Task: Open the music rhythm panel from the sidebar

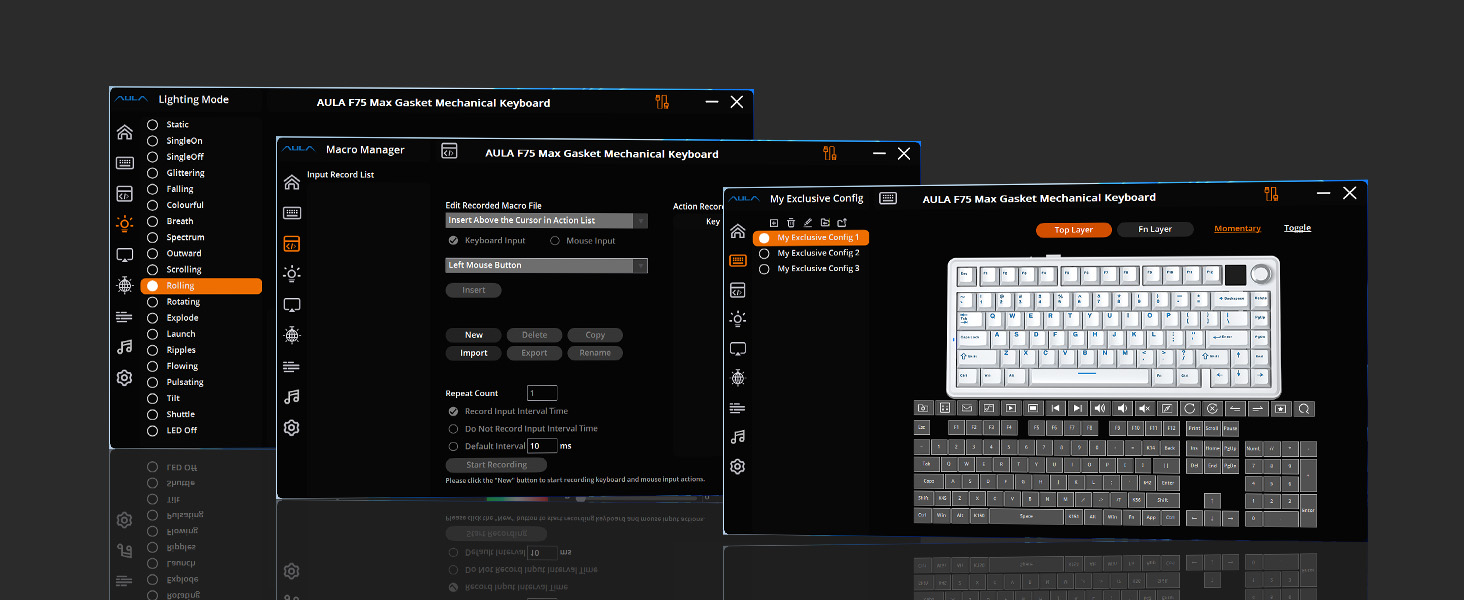Action: point(738,437)
